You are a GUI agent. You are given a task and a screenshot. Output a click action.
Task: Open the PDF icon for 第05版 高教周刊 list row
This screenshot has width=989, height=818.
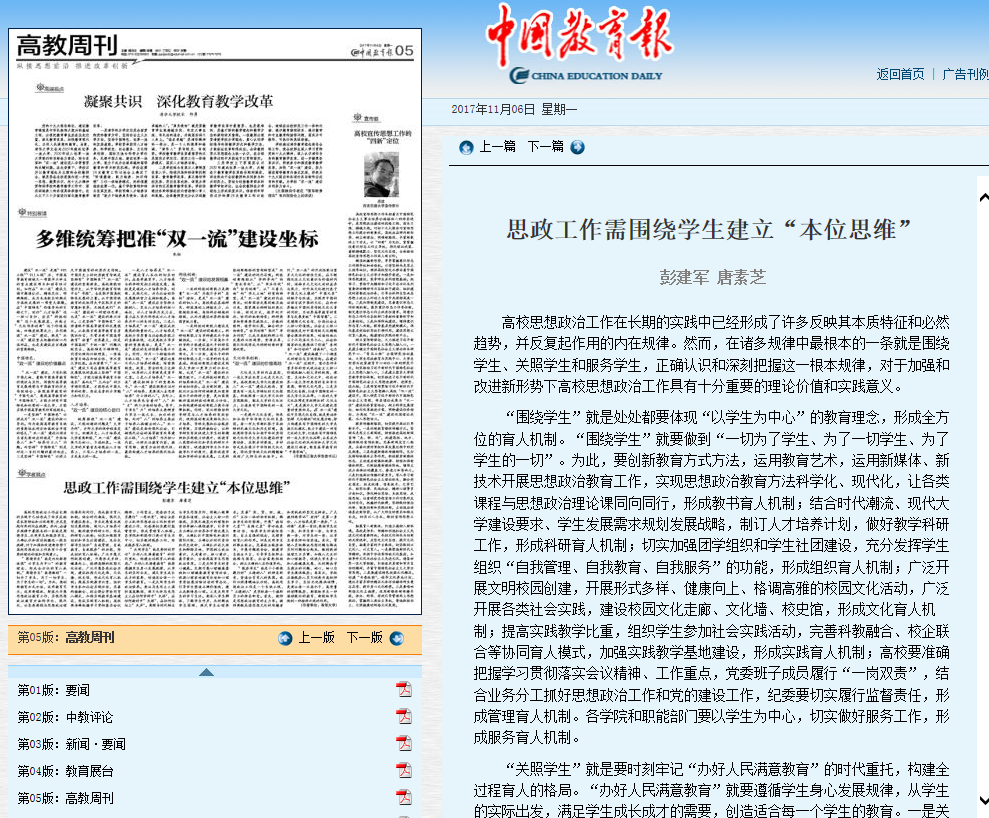pos(404,797)
